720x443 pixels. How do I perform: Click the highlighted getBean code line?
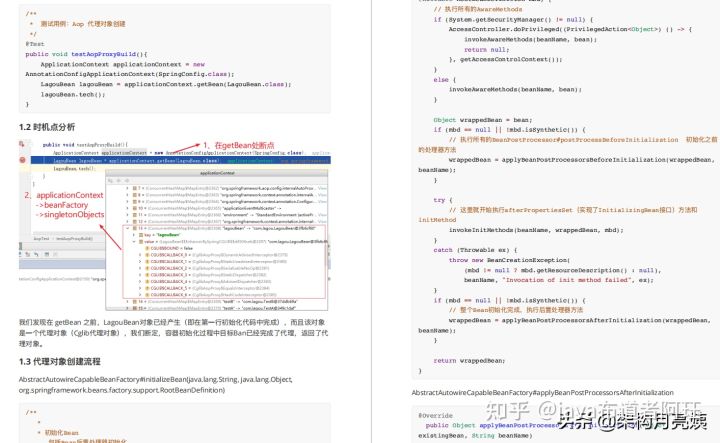pyautogui.click(x=180, y=160)
